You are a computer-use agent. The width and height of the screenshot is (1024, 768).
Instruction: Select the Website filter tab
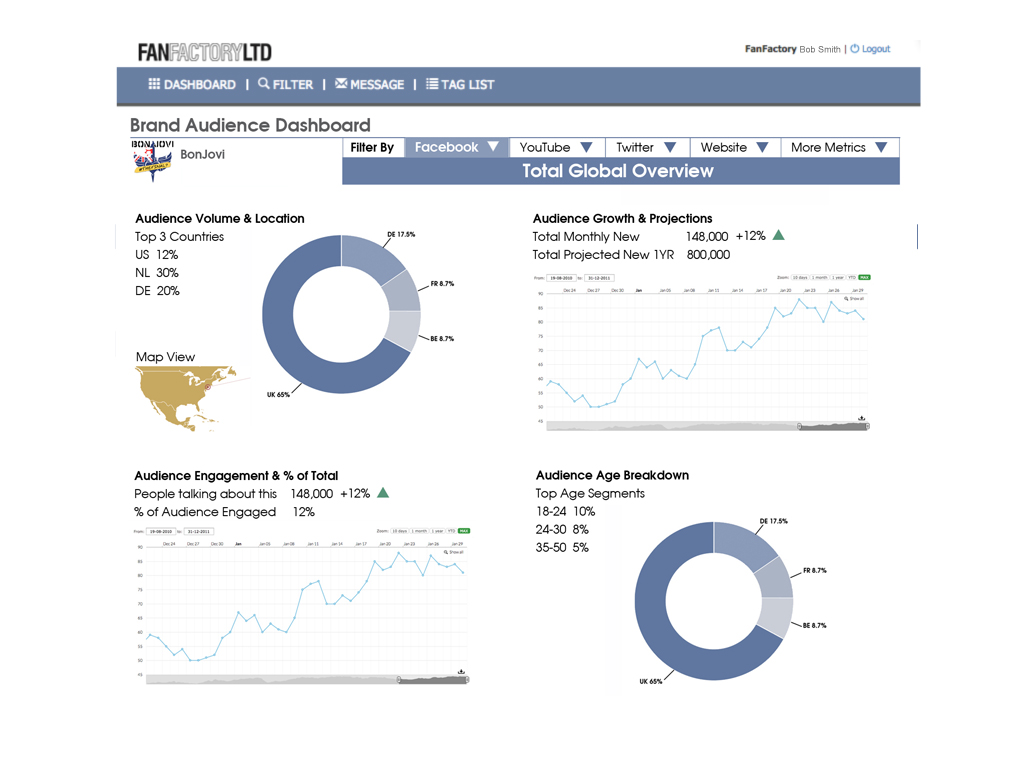coord(735,147)
